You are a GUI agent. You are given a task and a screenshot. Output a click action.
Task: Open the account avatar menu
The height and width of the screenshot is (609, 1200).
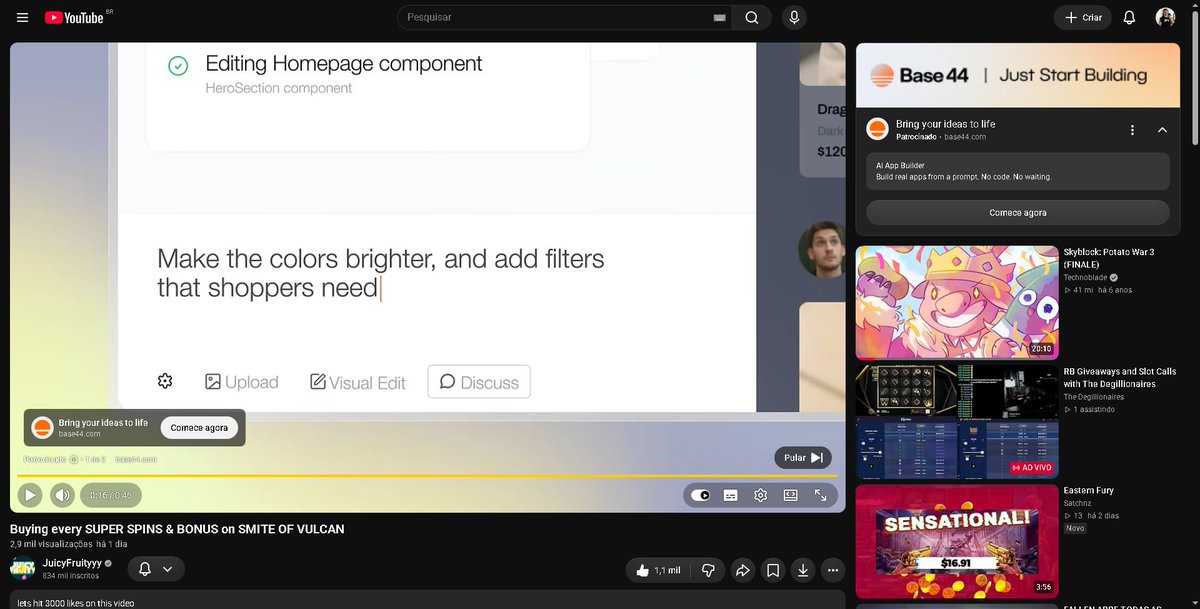click(x=1165, y=17)
